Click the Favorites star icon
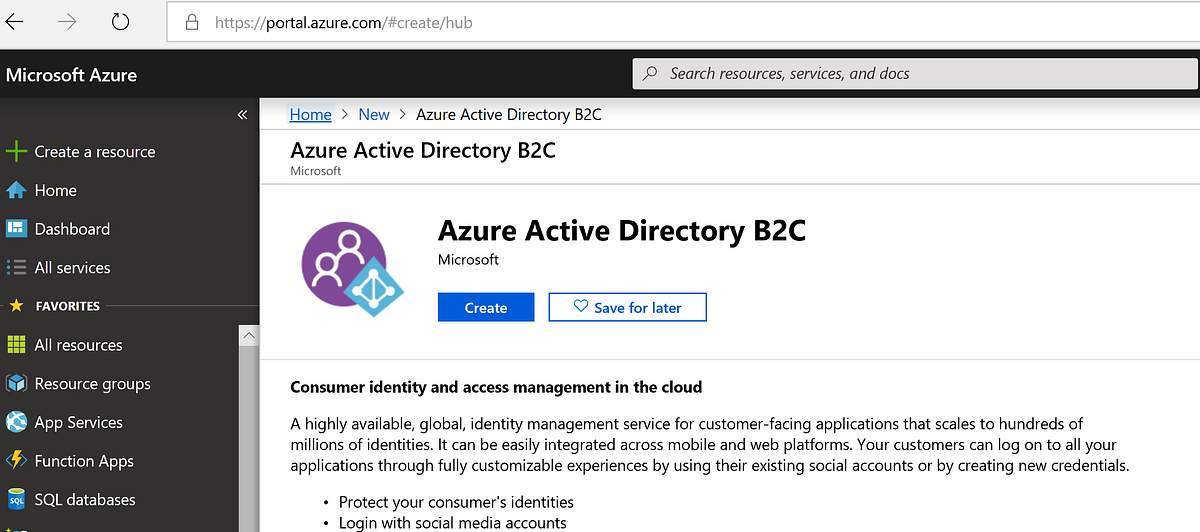 click(16, 306)
